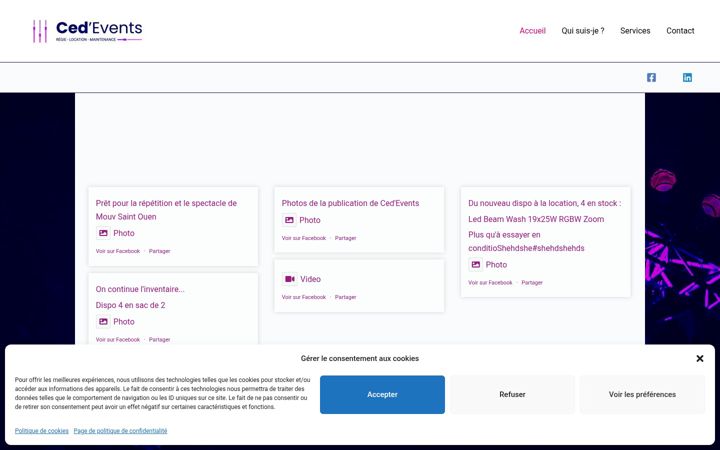720x450 pixels.
Task: Click the video icon in video post
Action: click(290, 279)
